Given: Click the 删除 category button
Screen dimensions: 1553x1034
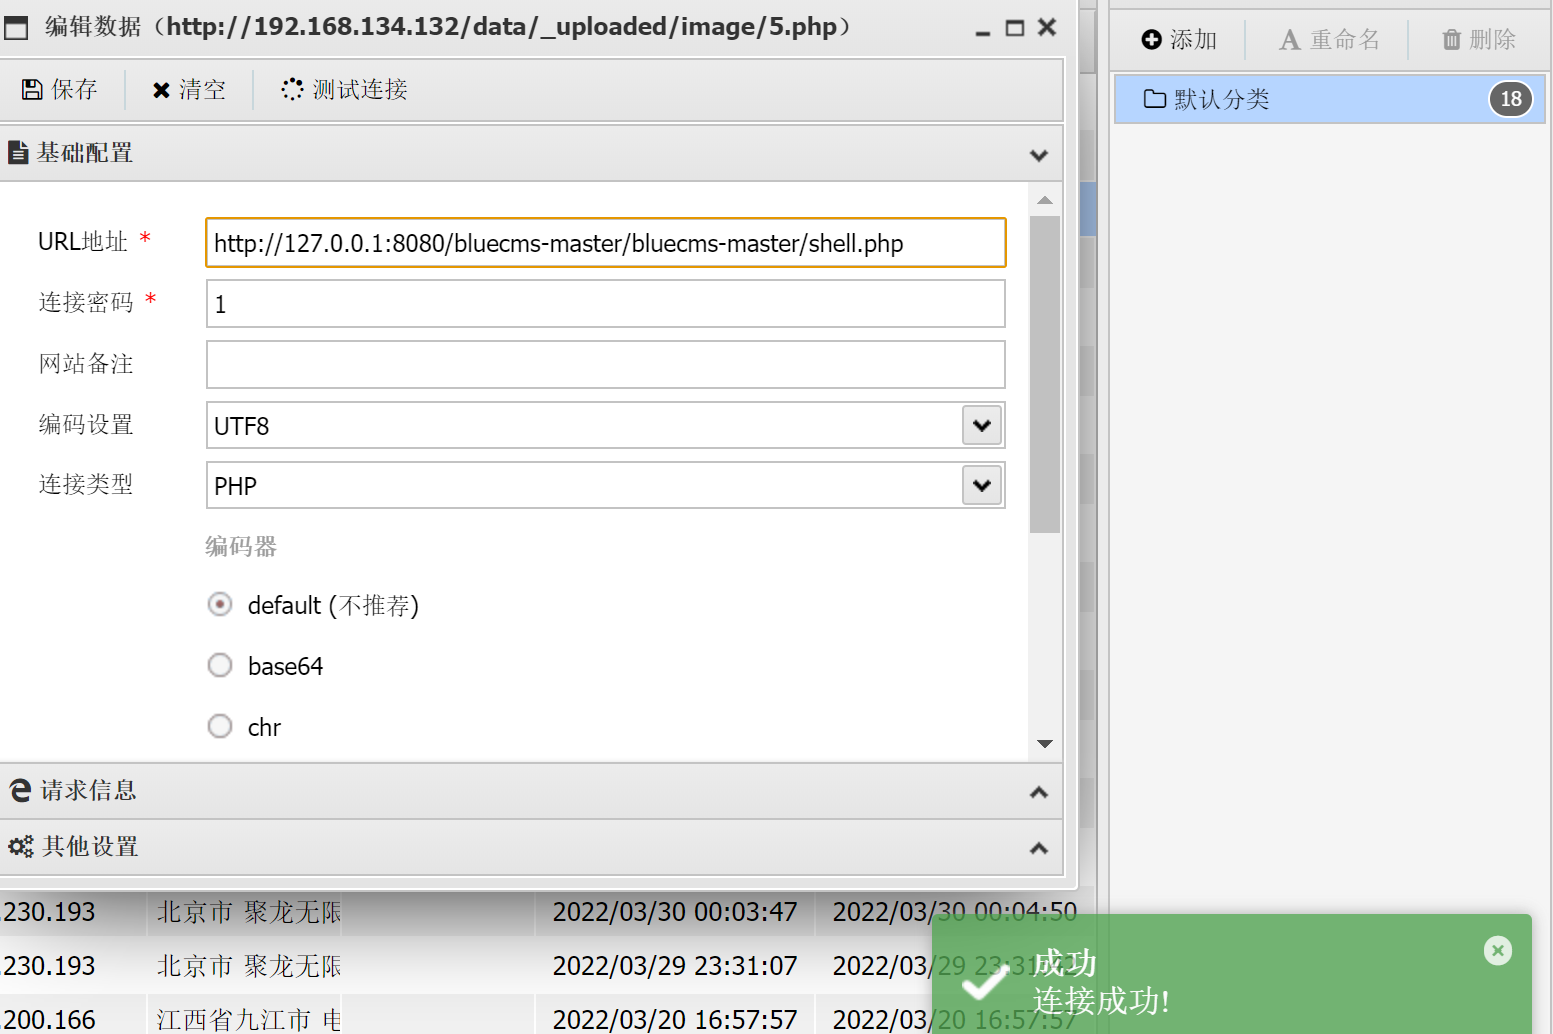Looking at the screenshot, I should [1479, 40].
